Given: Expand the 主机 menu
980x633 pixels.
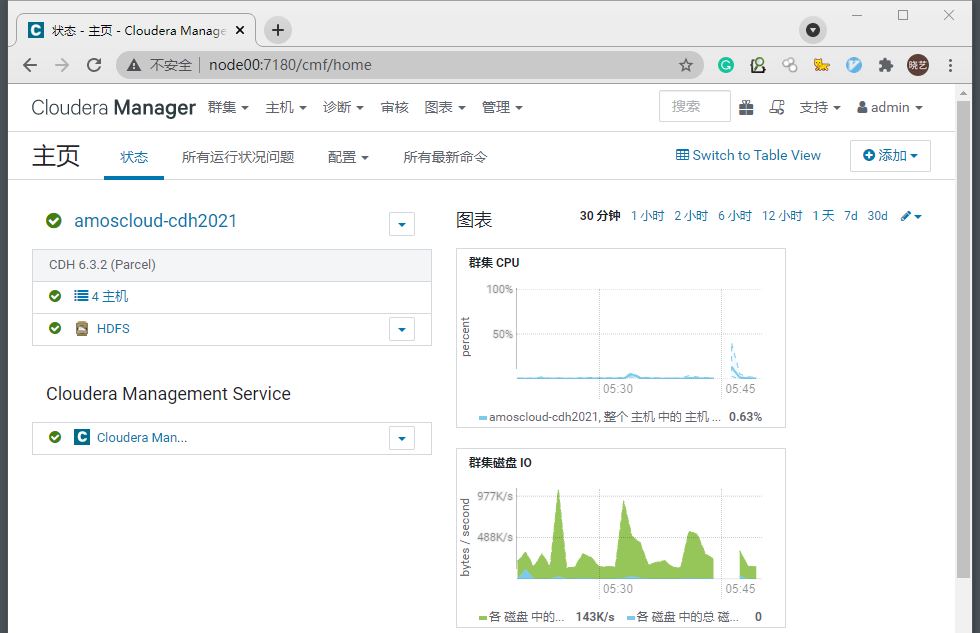Looking at the screenshot, I should (x=286, y=107).
